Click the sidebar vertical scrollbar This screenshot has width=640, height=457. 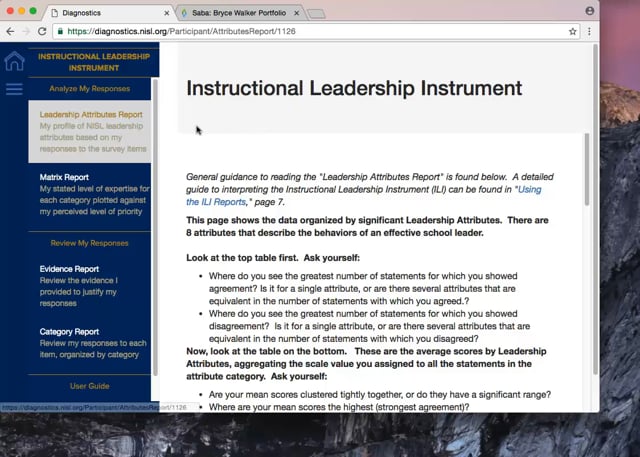pyautogui.click(x=155, y=226)
